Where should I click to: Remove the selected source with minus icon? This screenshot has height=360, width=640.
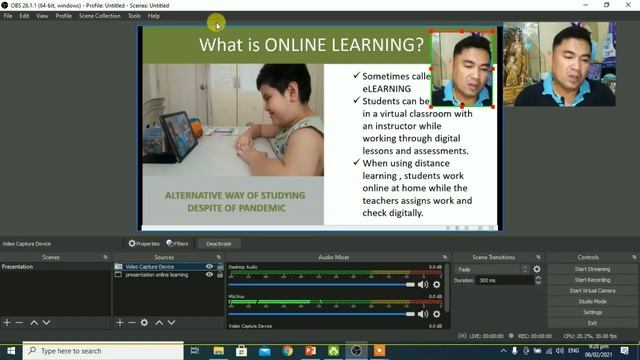click(x=132, y=322)
